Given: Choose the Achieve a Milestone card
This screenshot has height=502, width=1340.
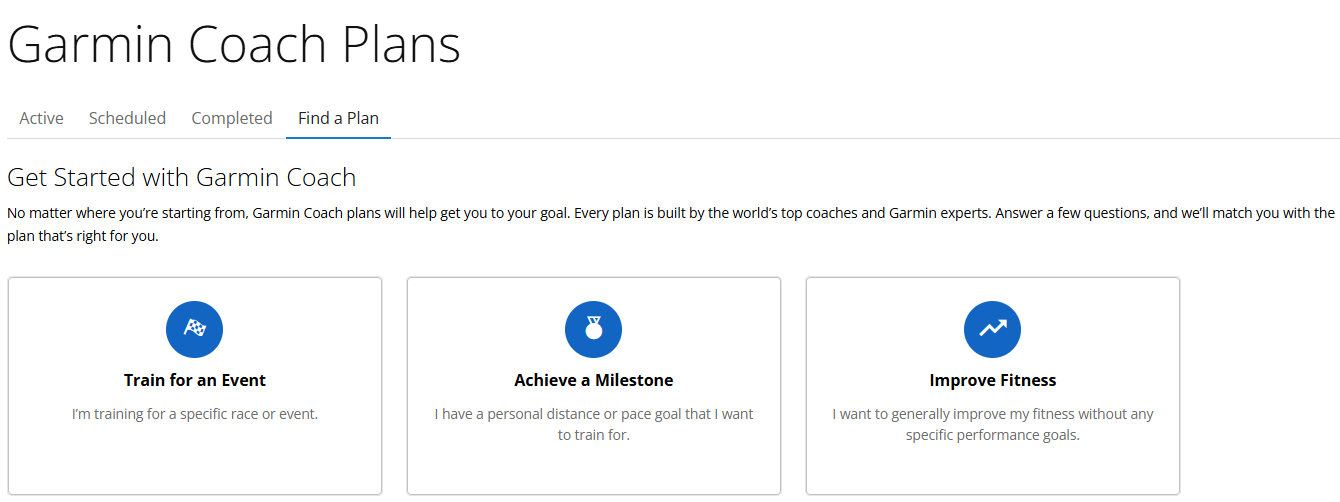Looking at the screenshot, I should 594,465.
